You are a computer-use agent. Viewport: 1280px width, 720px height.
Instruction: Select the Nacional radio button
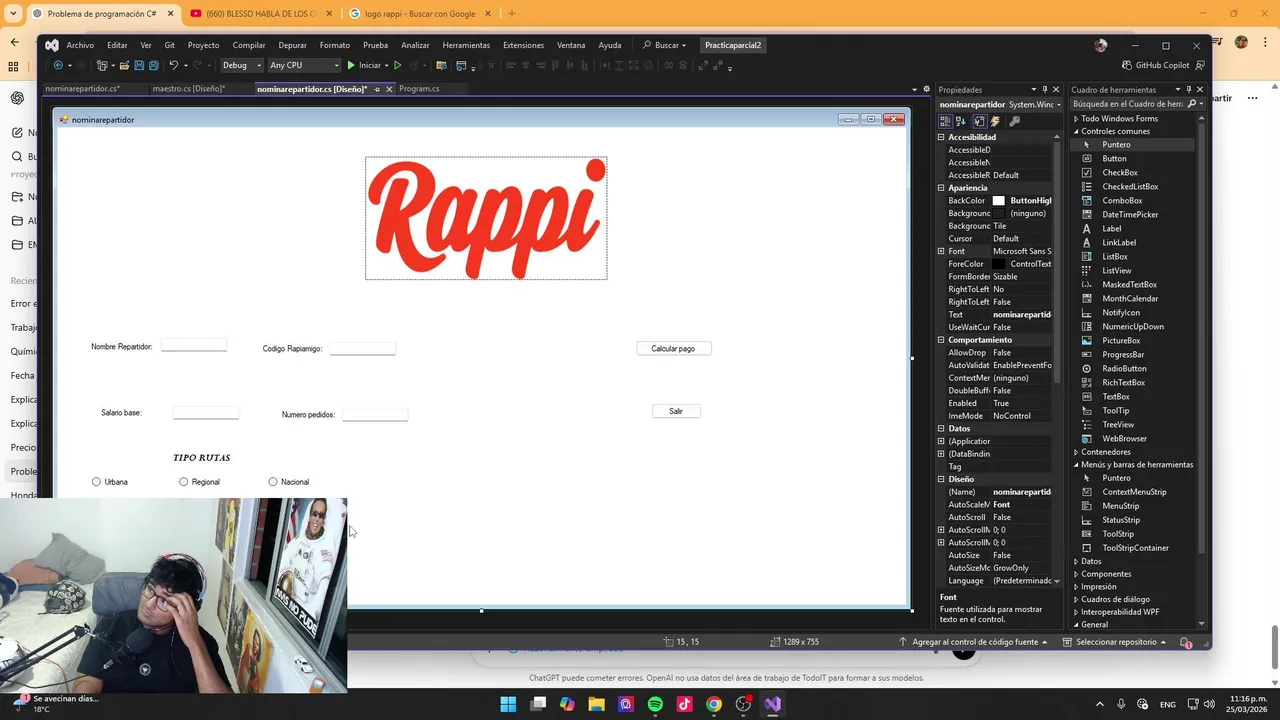(273, 482)
